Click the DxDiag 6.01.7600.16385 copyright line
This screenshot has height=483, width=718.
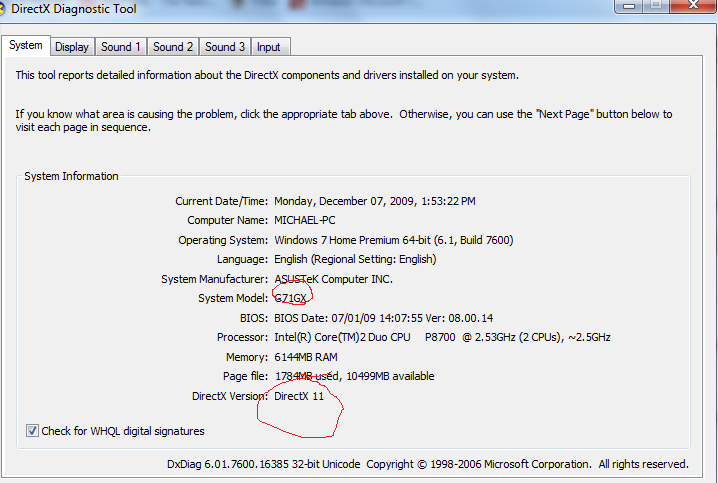(x=428, y=464)
